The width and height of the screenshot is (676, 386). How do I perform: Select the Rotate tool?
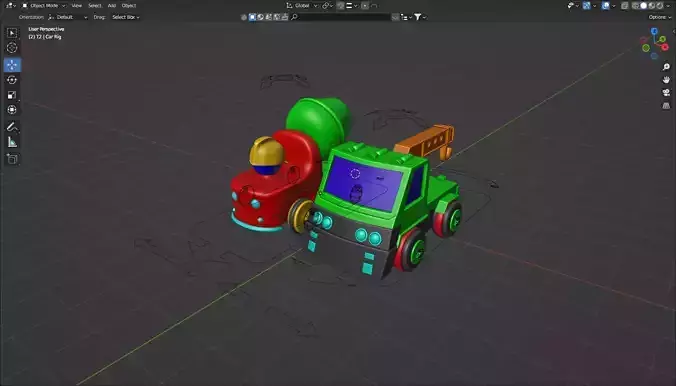point(12,80)
